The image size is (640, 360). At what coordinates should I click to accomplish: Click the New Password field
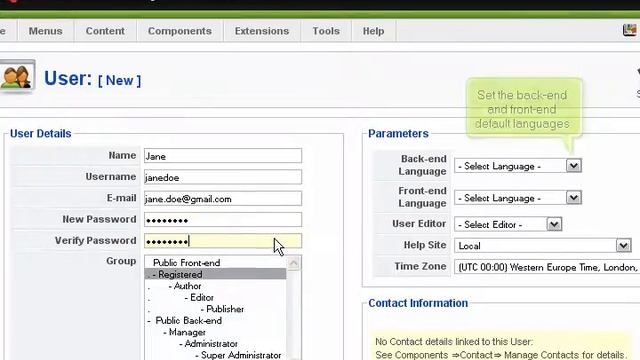coord(223,220)
